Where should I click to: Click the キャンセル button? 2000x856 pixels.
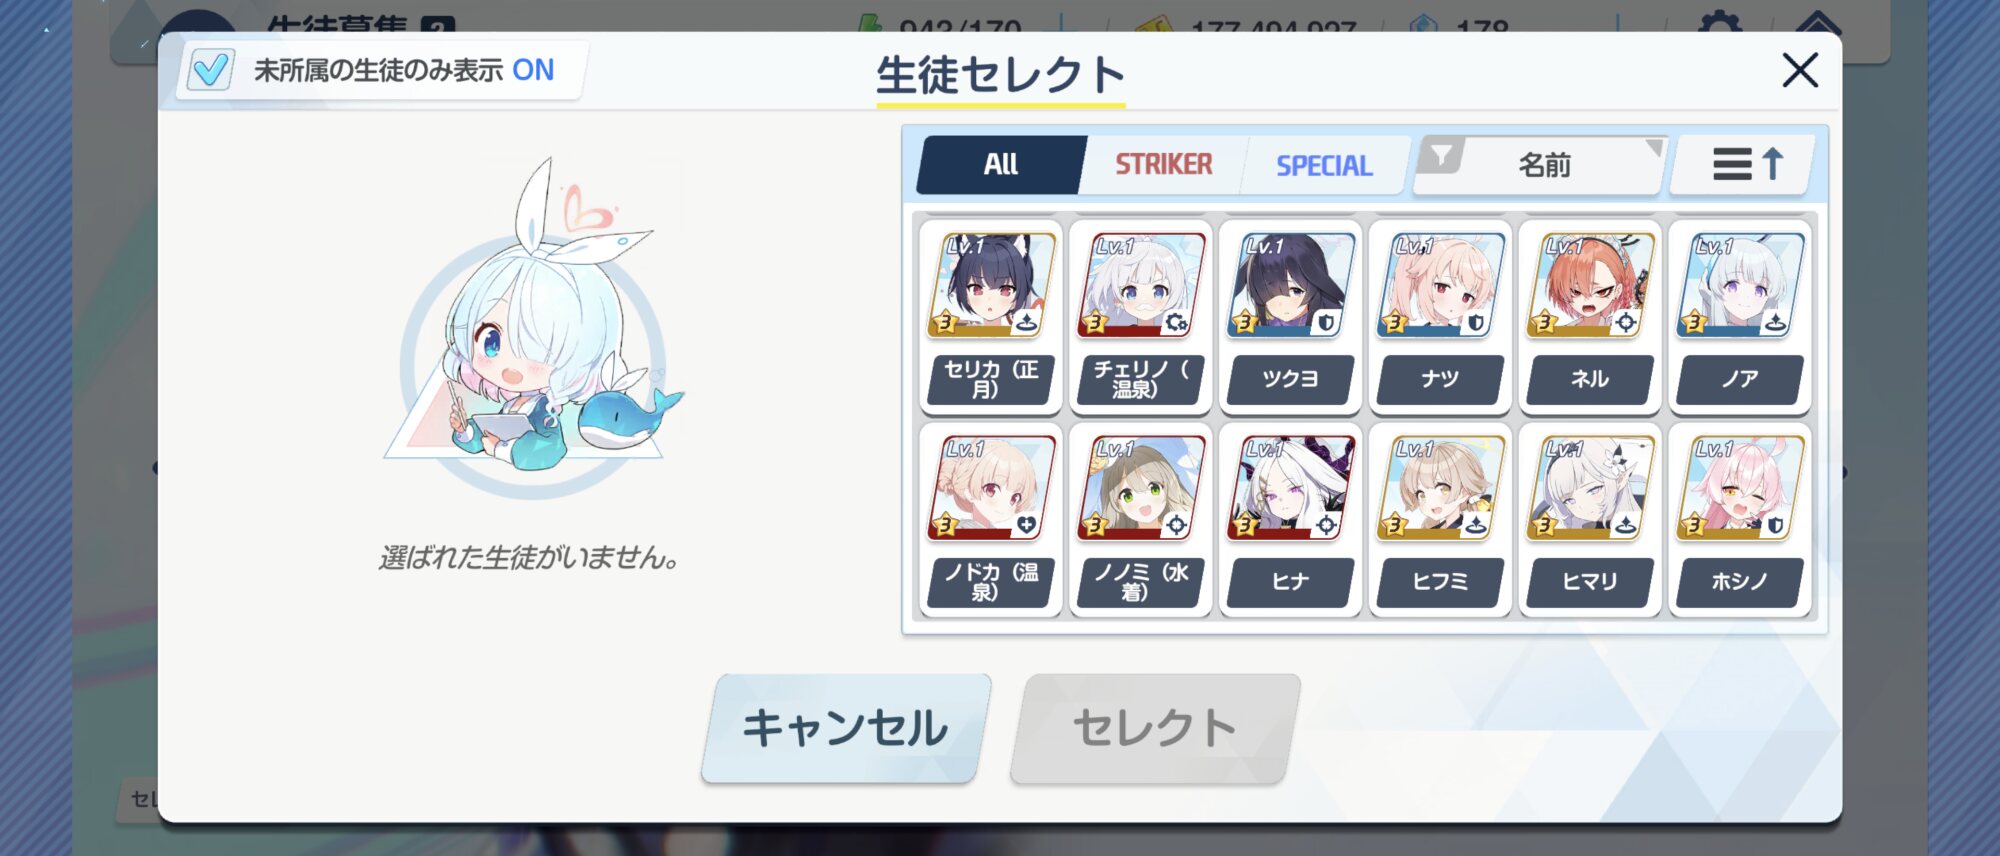tap(845, 728)
